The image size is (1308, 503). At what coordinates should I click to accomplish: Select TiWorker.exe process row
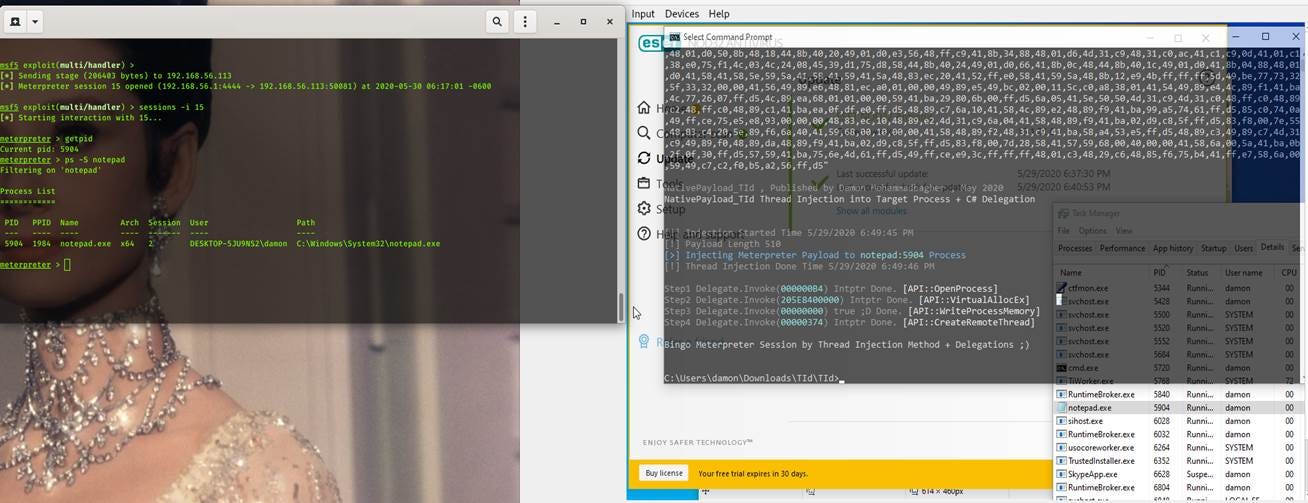[1180, 381]
